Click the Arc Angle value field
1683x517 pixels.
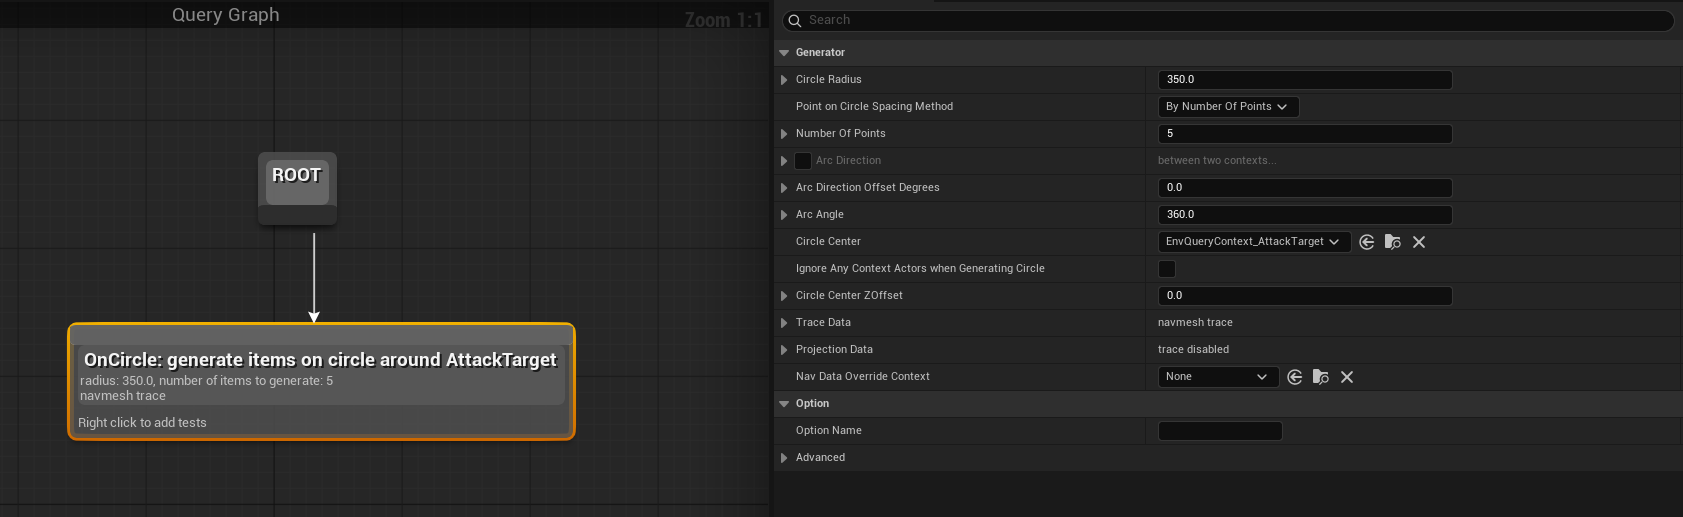click(1305, 215)
